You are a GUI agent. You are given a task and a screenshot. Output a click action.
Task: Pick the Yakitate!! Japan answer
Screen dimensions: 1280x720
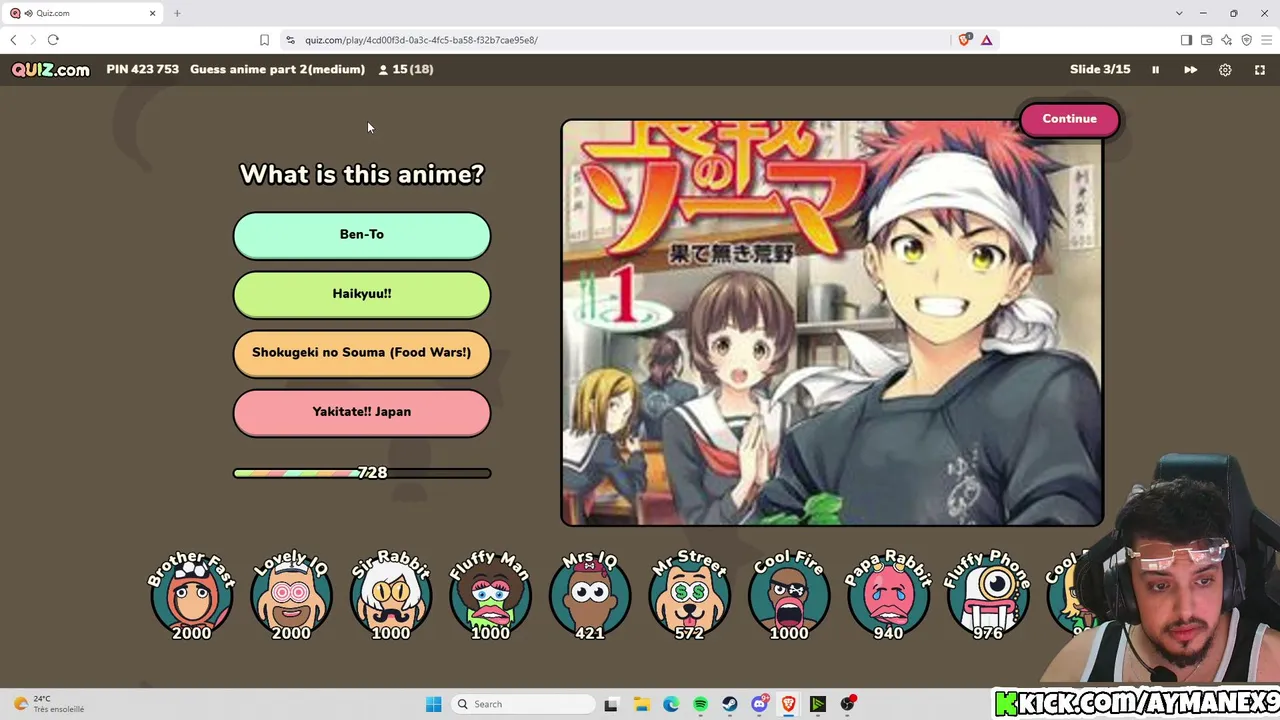point(362,412)
